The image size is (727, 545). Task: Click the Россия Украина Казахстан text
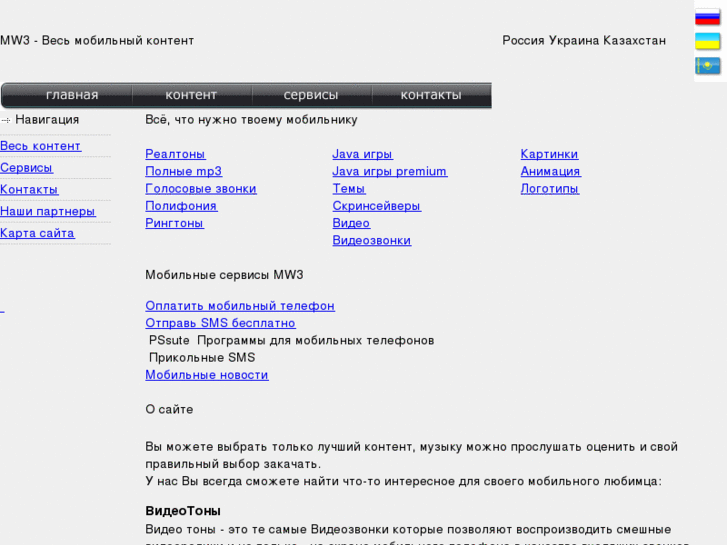(584, 41)
